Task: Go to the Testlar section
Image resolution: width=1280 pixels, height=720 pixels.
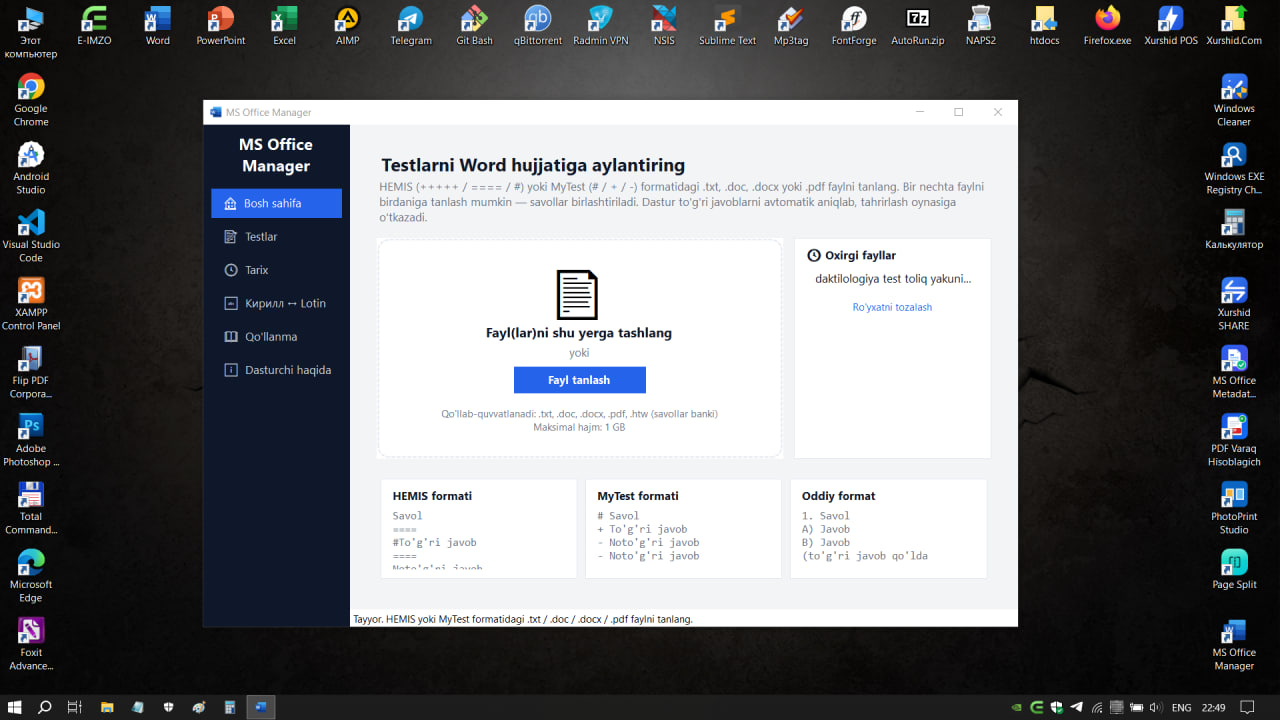Action: [276, 237]
